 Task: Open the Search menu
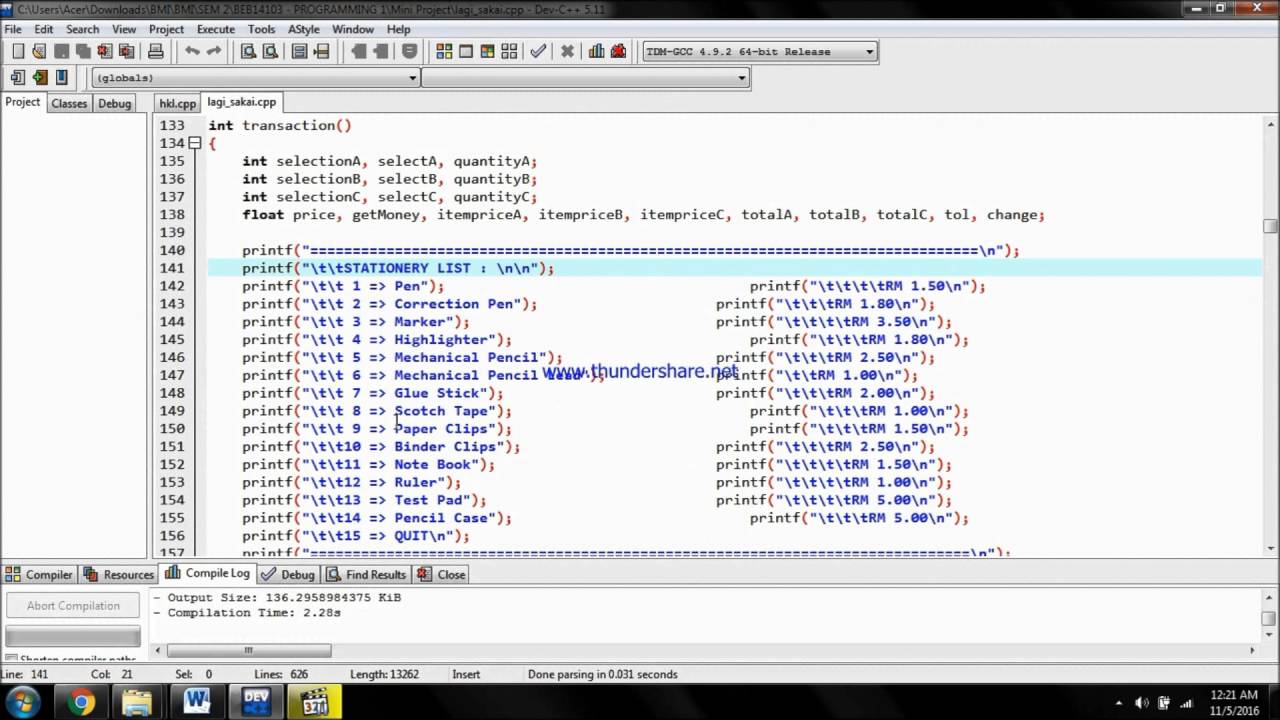82,29
